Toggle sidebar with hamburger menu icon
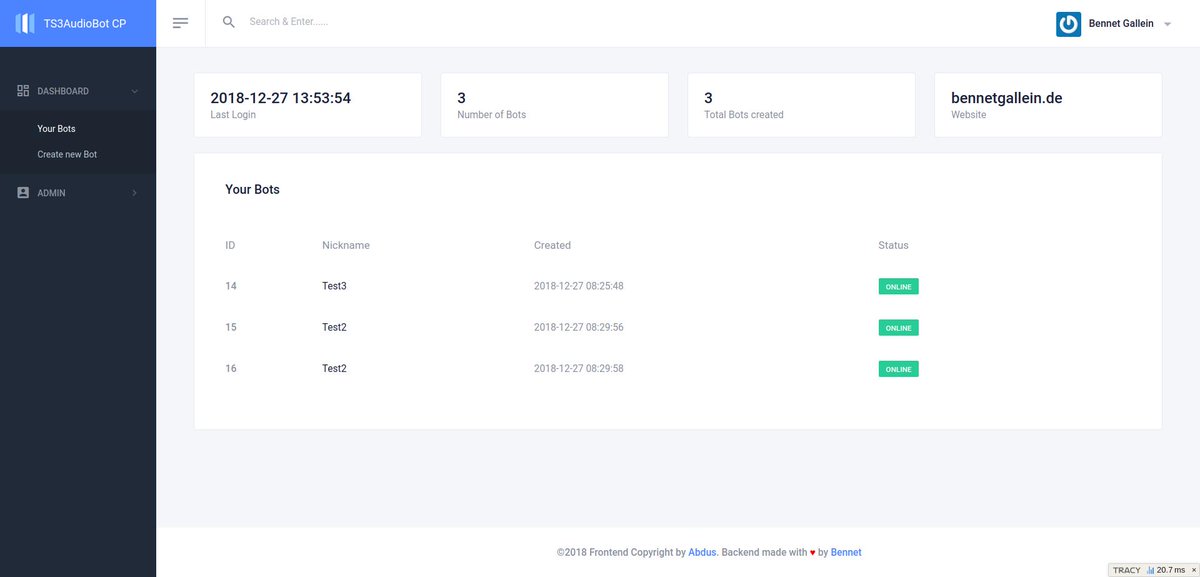 [x=180, y=23]
